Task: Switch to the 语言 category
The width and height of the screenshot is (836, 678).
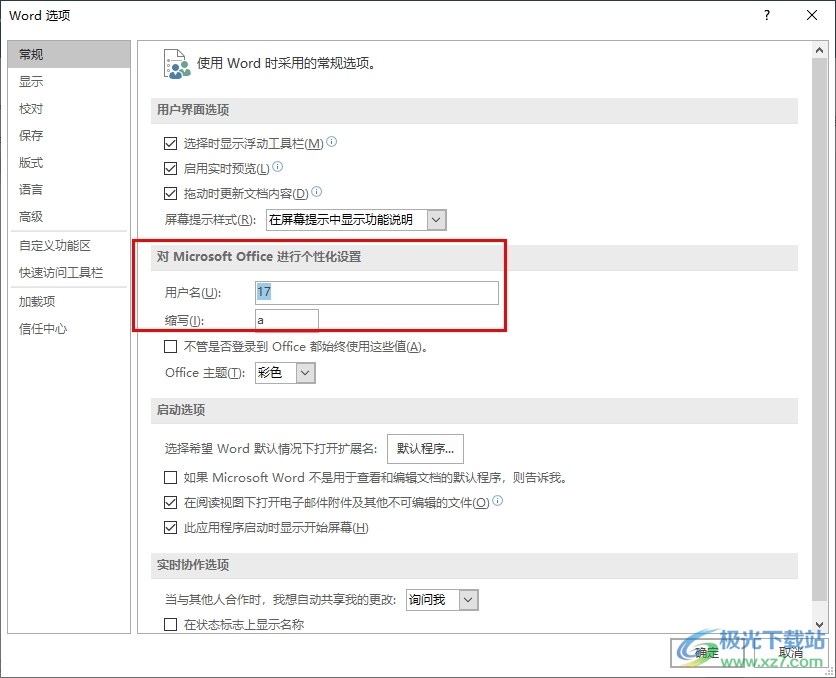Action: pyautogui.click(x=69, y=189)
